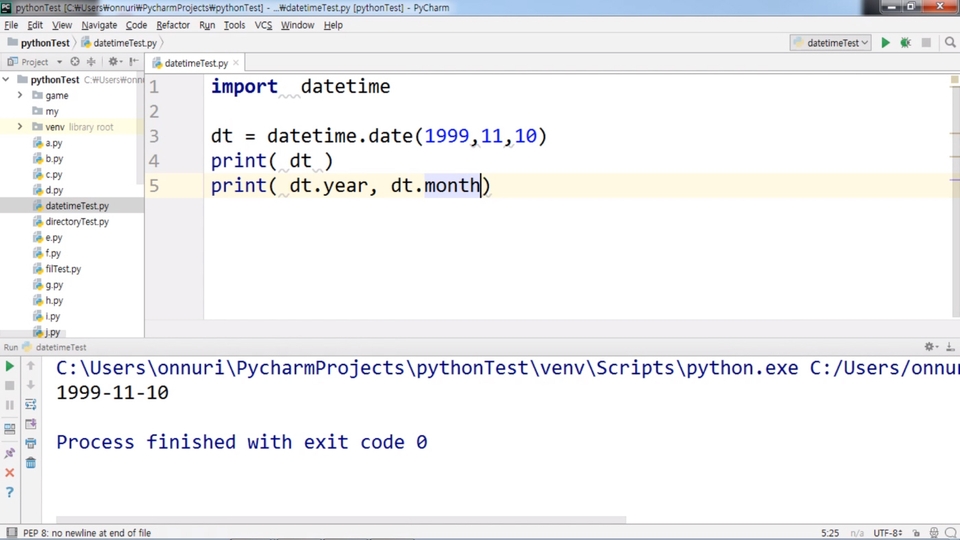The width and height of the screenshot is (960, 540).
Task: Open a.py in the project tree
Action: [54, 143]
